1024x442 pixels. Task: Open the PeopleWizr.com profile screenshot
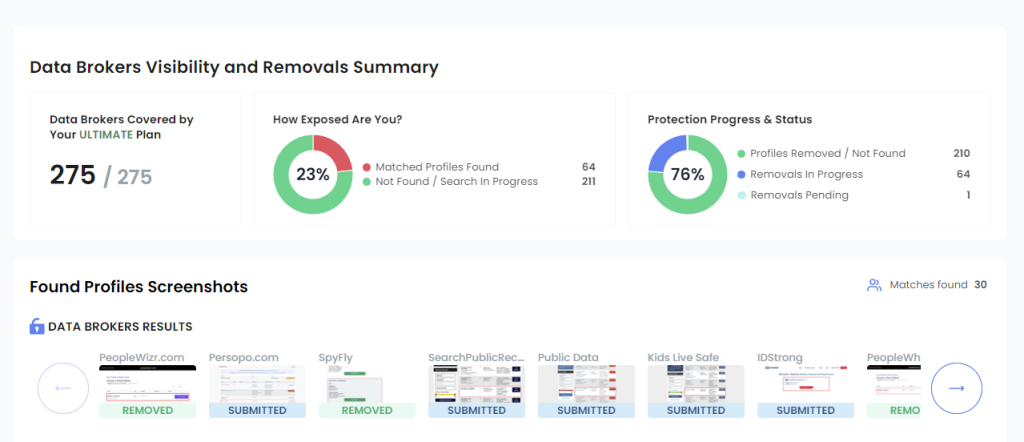(x=148, y=383)
